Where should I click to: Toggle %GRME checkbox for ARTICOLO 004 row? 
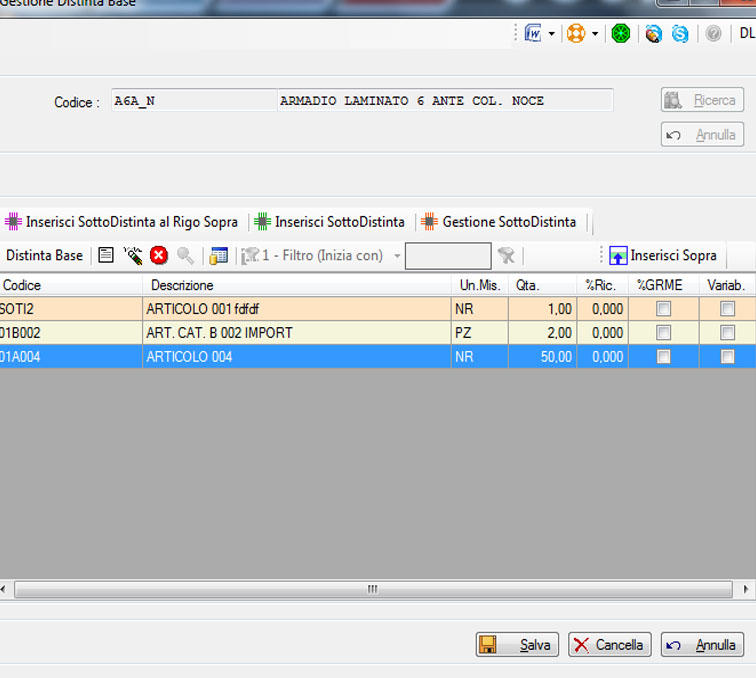click(x=663, y=356)
